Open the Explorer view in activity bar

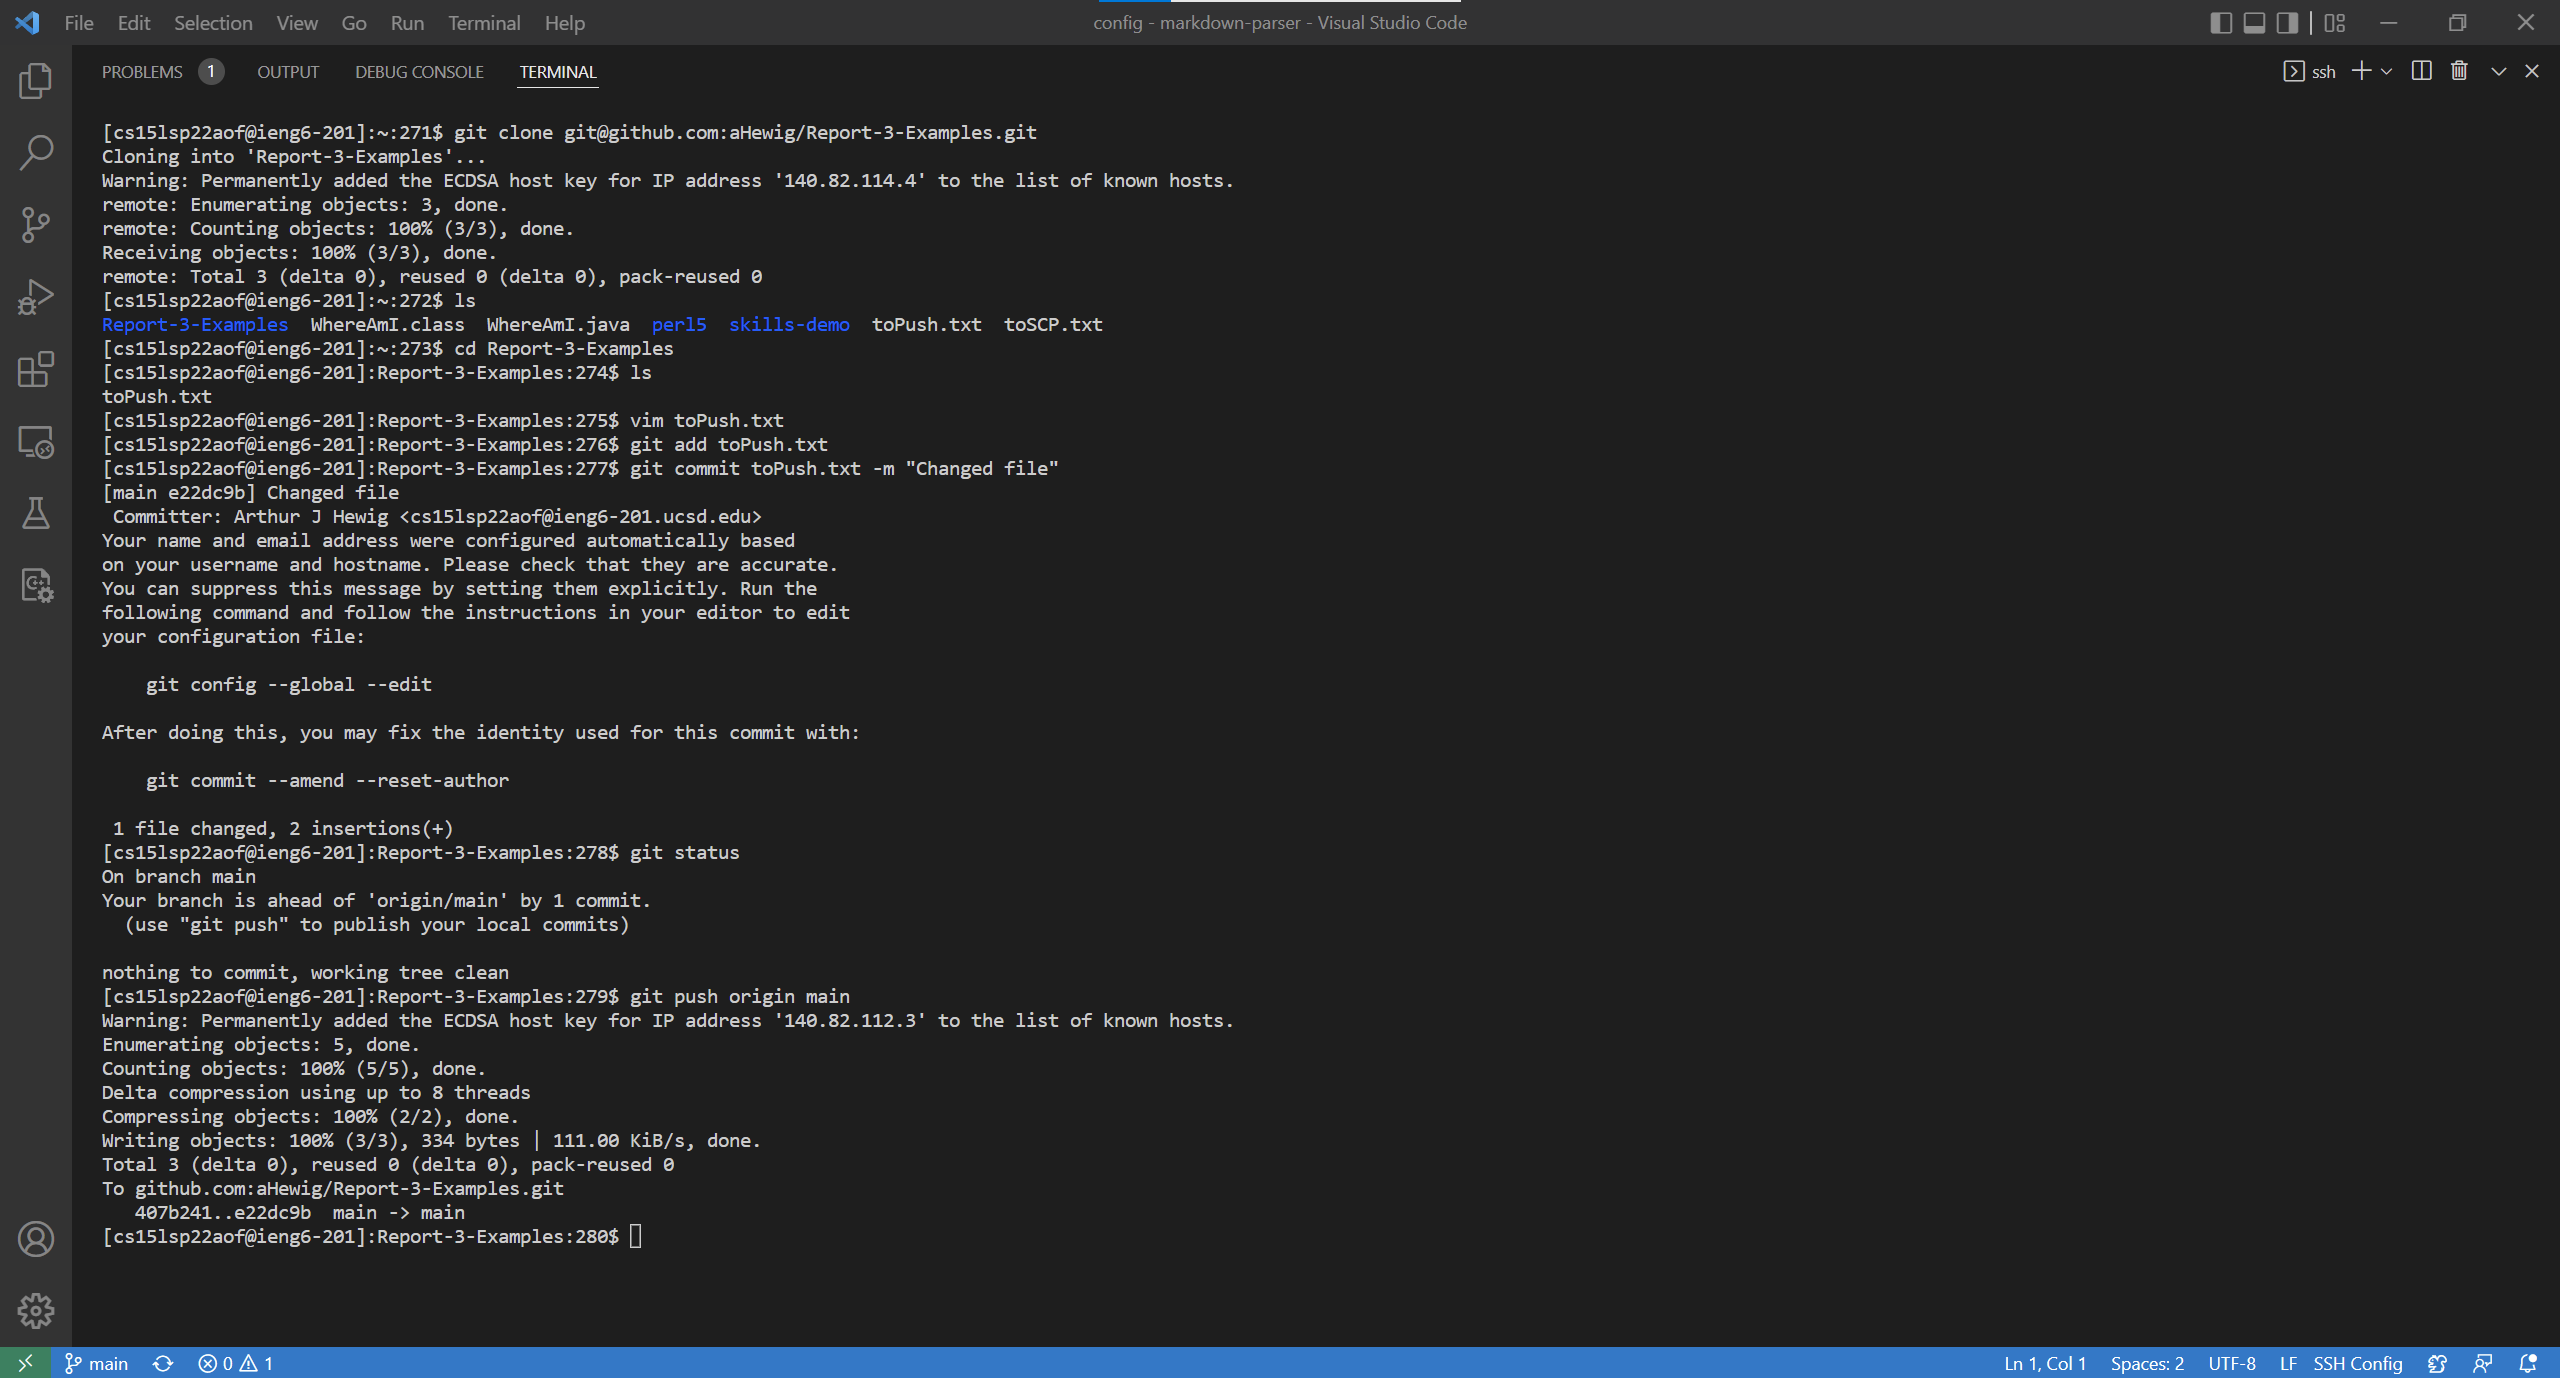[35, 81]
